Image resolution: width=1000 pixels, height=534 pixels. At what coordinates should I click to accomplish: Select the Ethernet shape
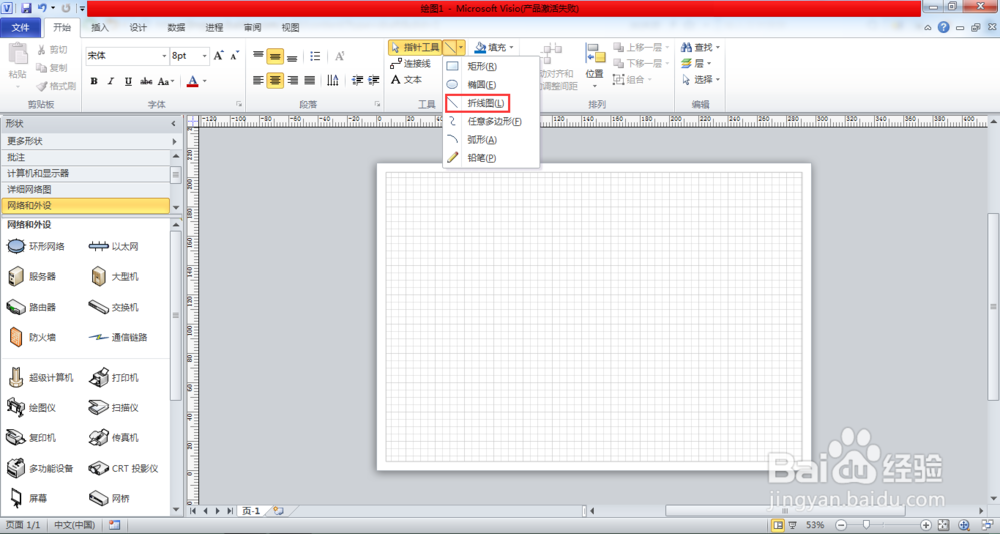click(114, 246)
